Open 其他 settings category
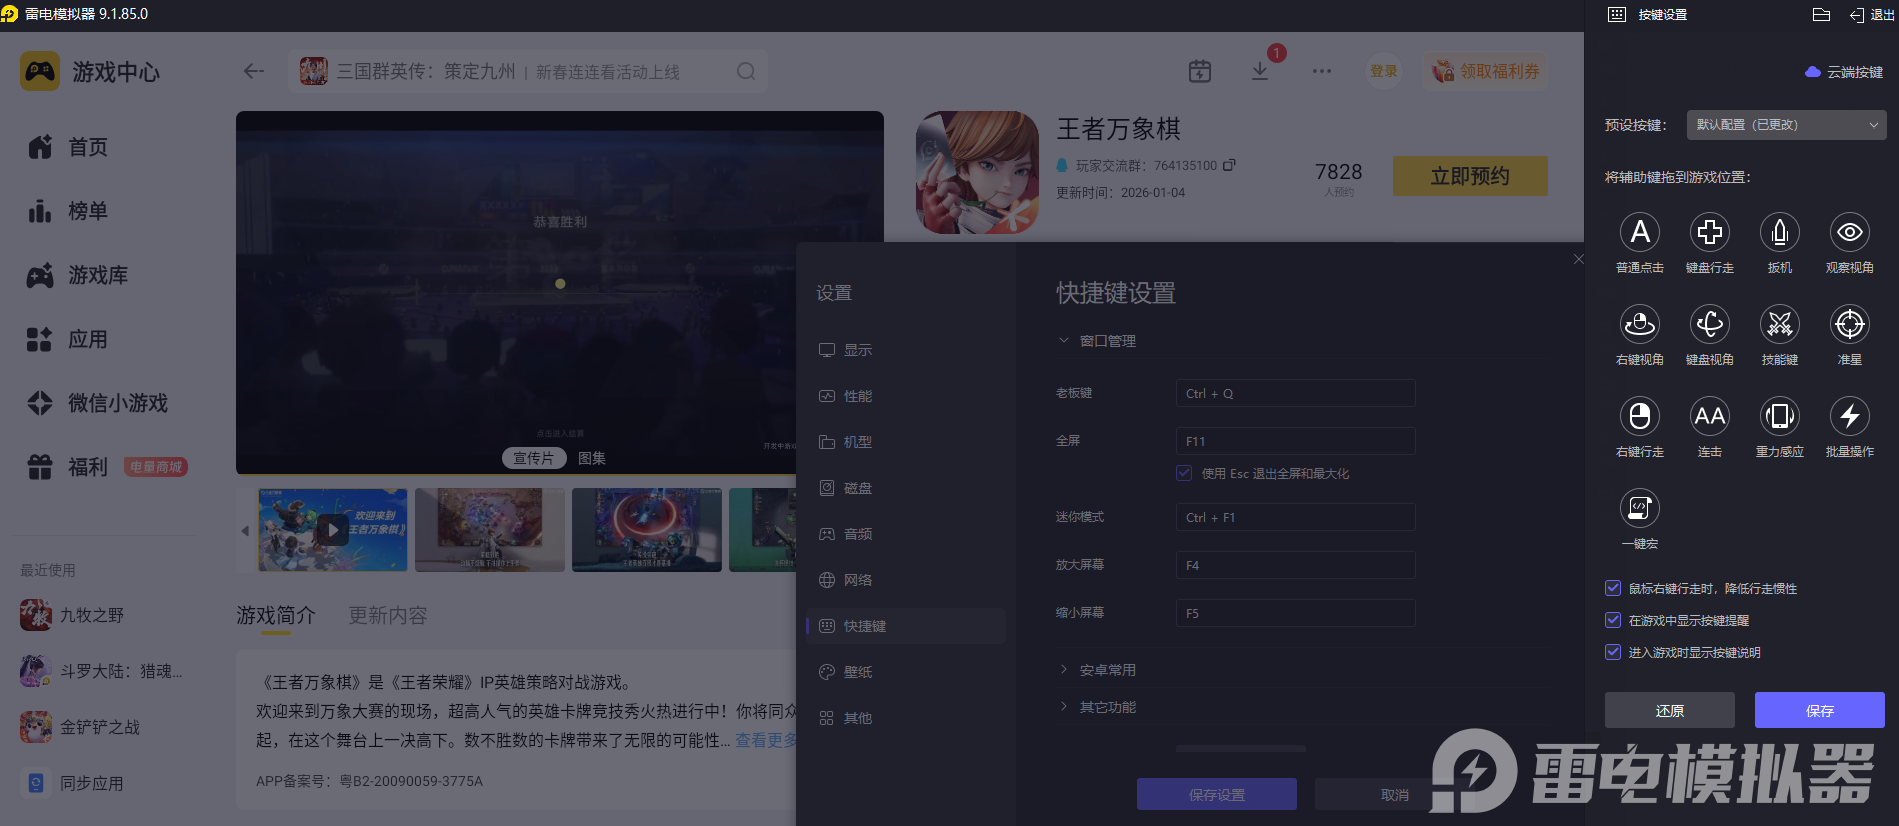 [x=906, y=718]
